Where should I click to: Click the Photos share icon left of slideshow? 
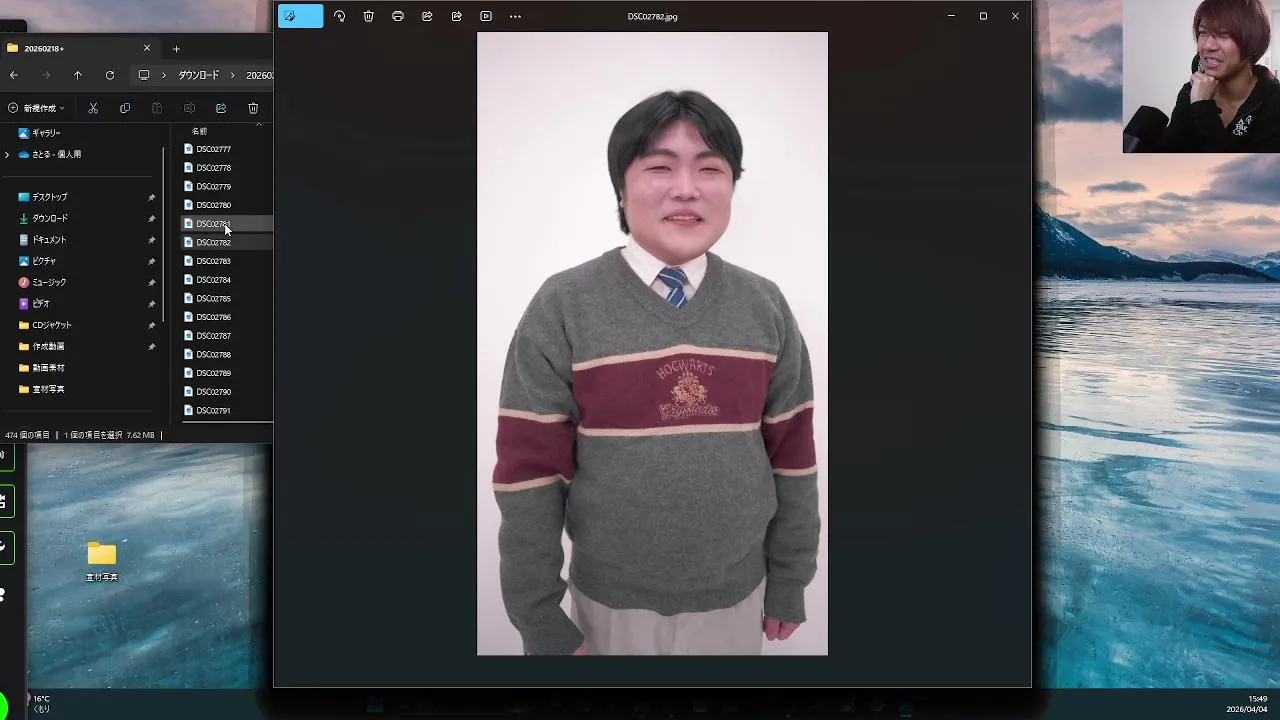[457, 16]
